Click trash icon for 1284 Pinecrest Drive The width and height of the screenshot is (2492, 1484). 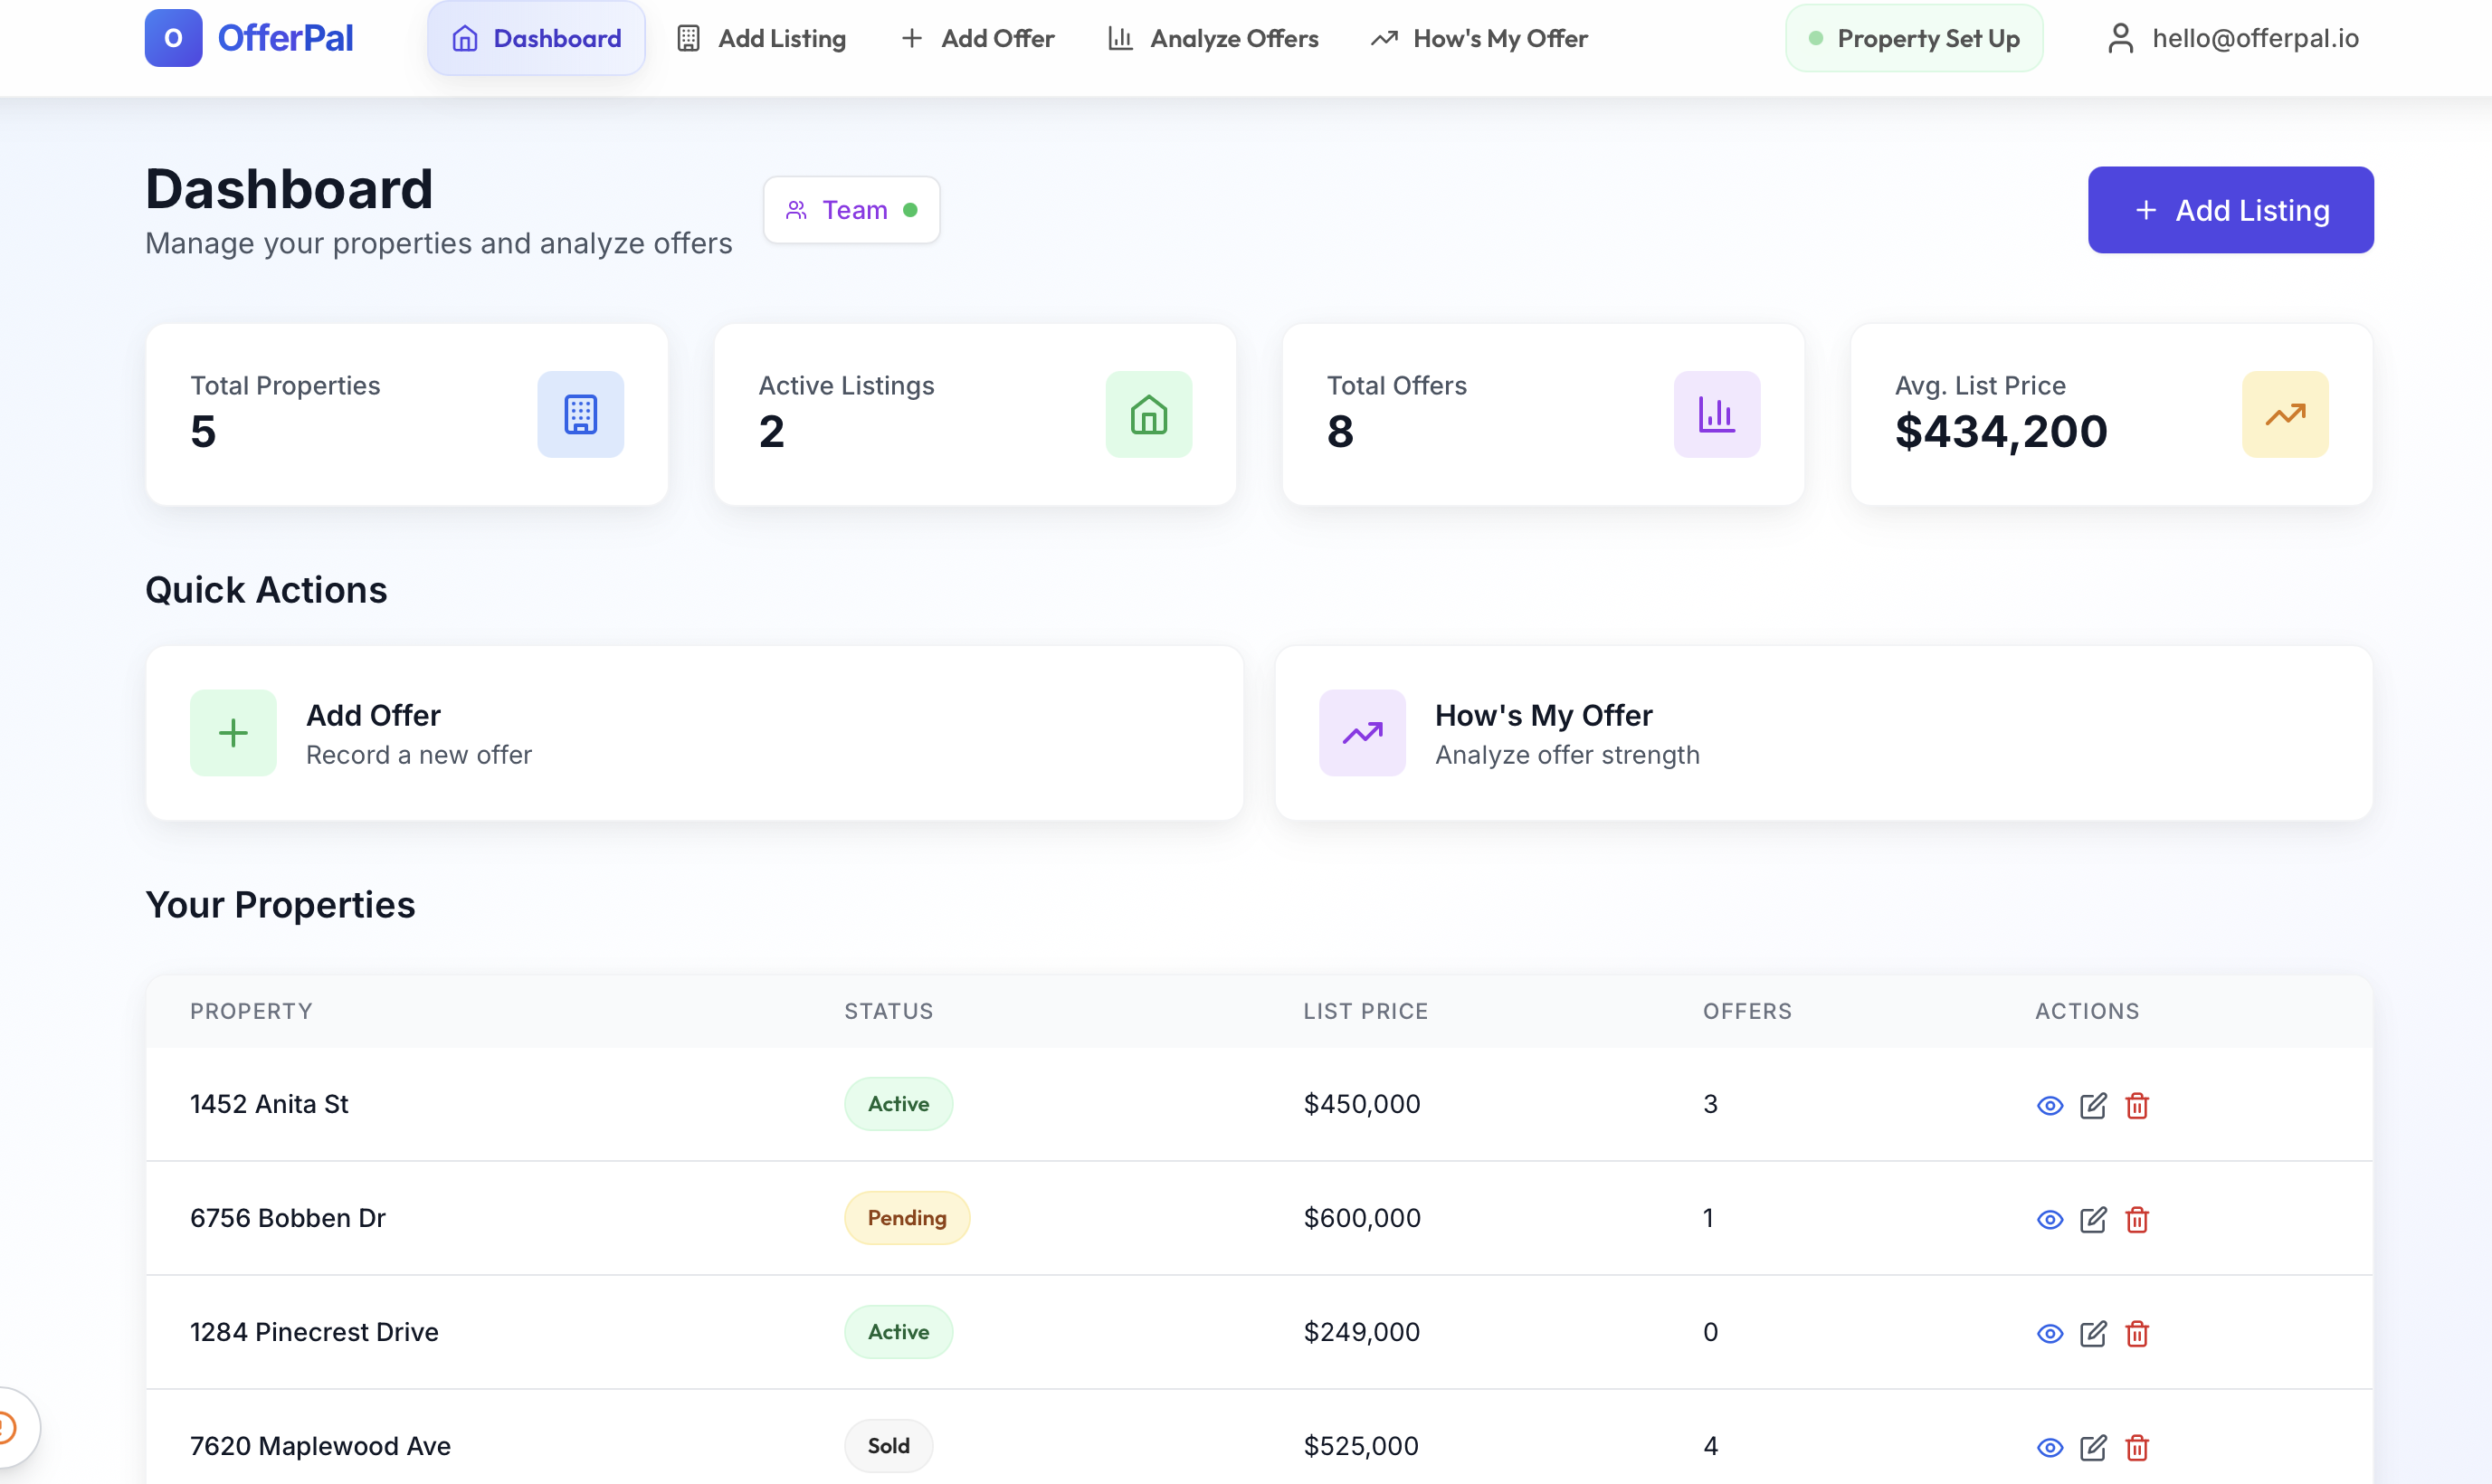[2137, 1333]
